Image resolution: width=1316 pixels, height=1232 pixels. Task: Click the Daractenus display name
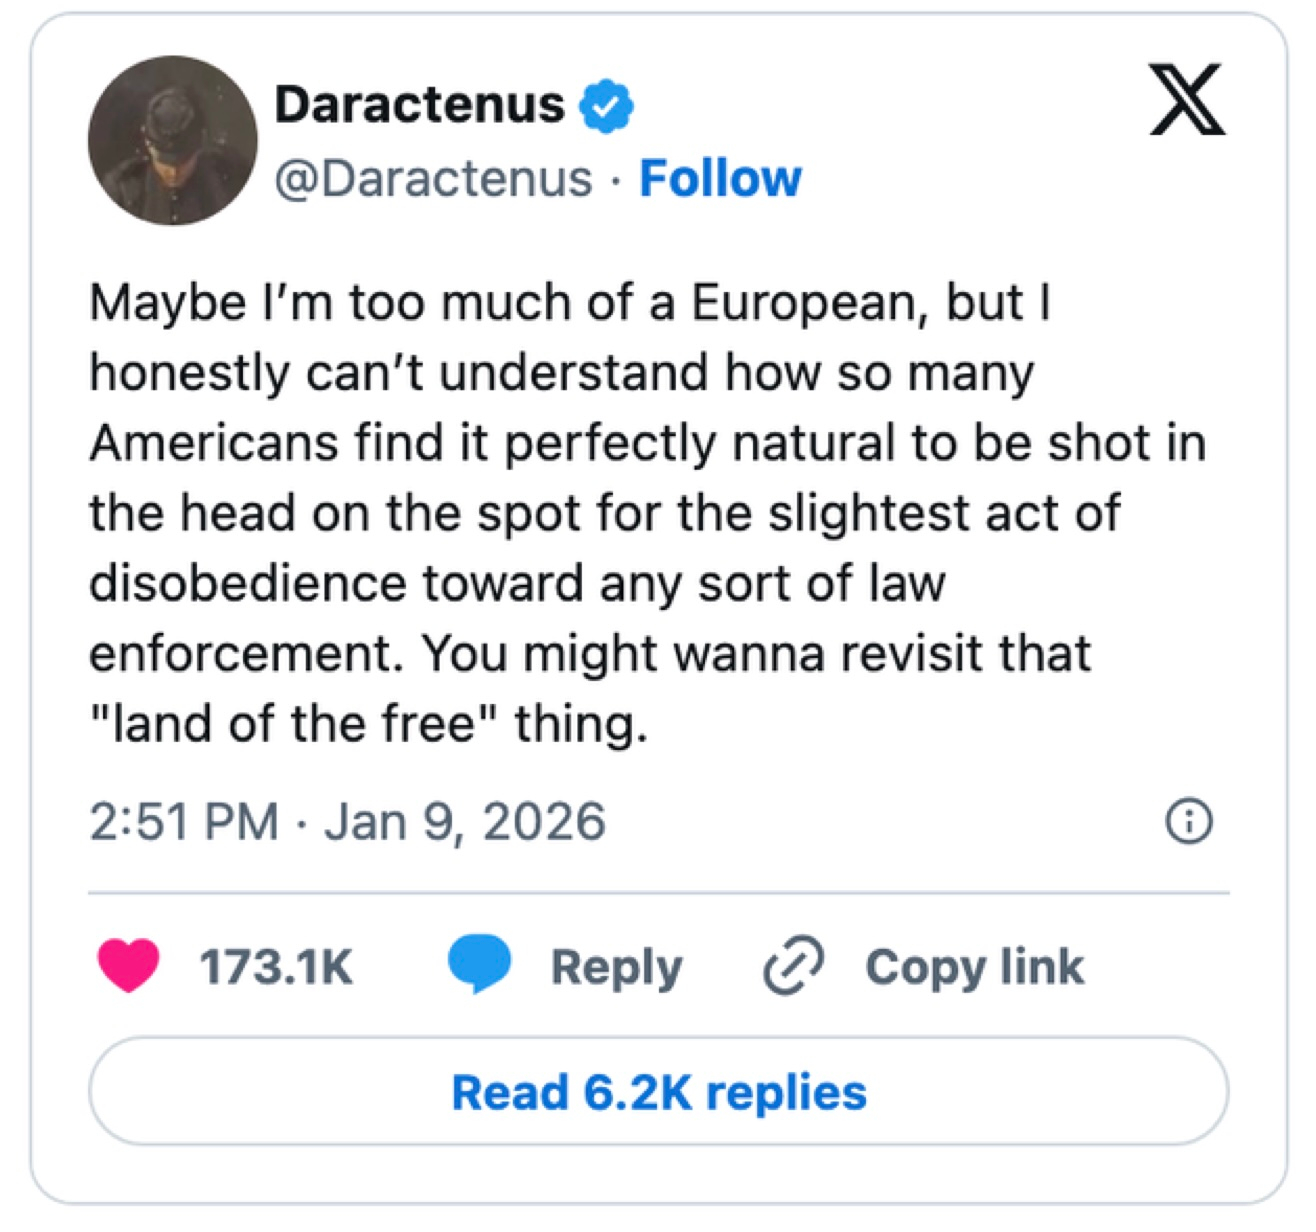coord(419,104)
